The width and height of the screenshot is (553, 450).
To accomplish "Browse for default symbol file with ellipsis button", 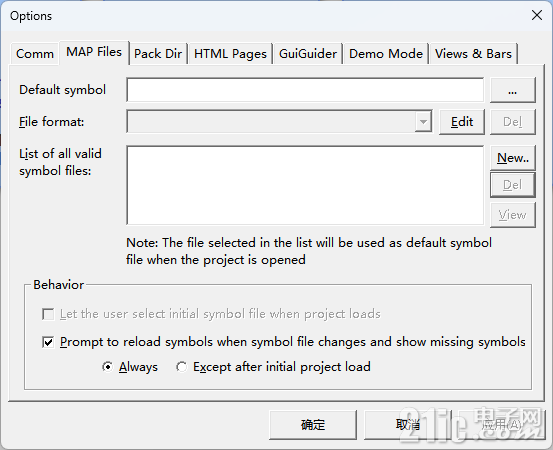I will [x=512, y=90].
